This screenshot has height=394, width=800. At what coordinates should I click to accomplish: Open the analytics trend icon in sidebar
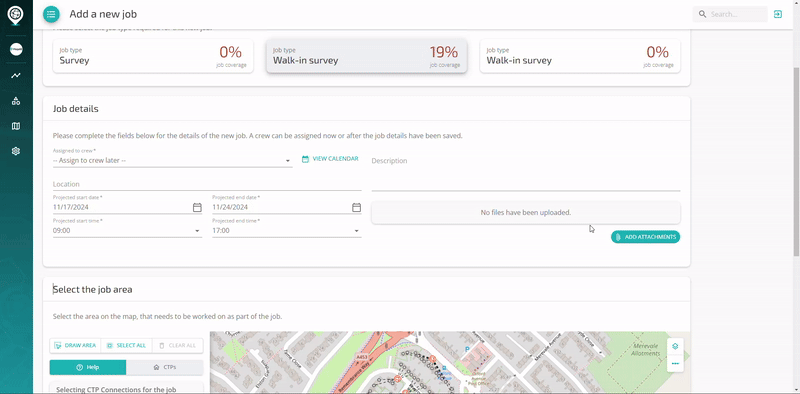pyautogui.click(x=16, y=76)
